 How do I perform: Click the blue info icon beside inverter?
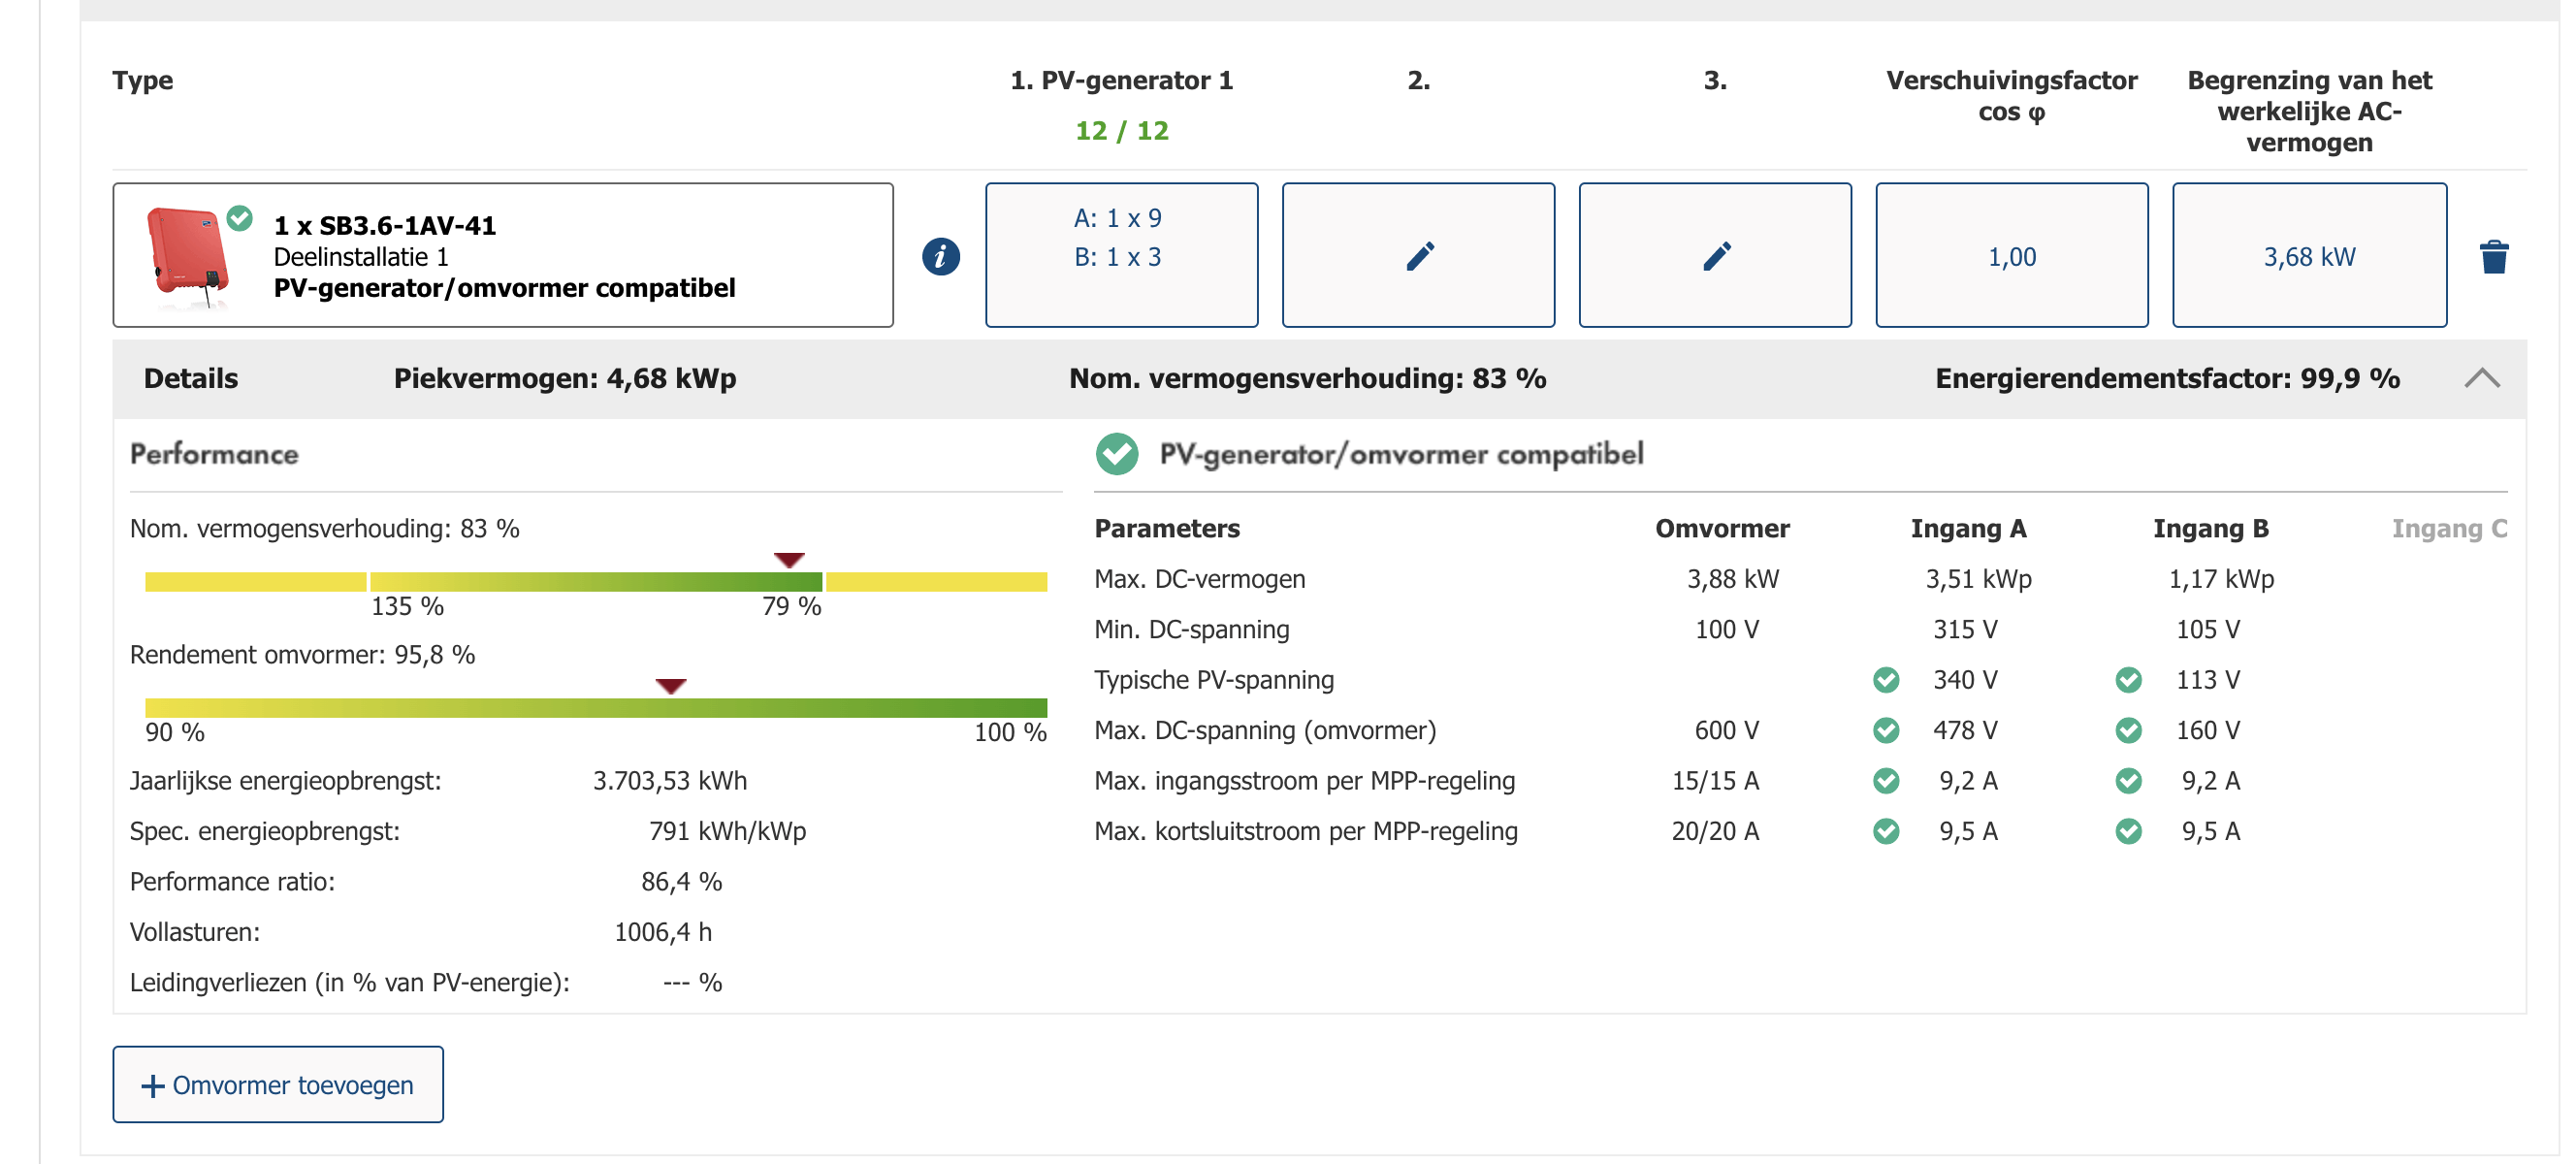click(x=940, y=256)
